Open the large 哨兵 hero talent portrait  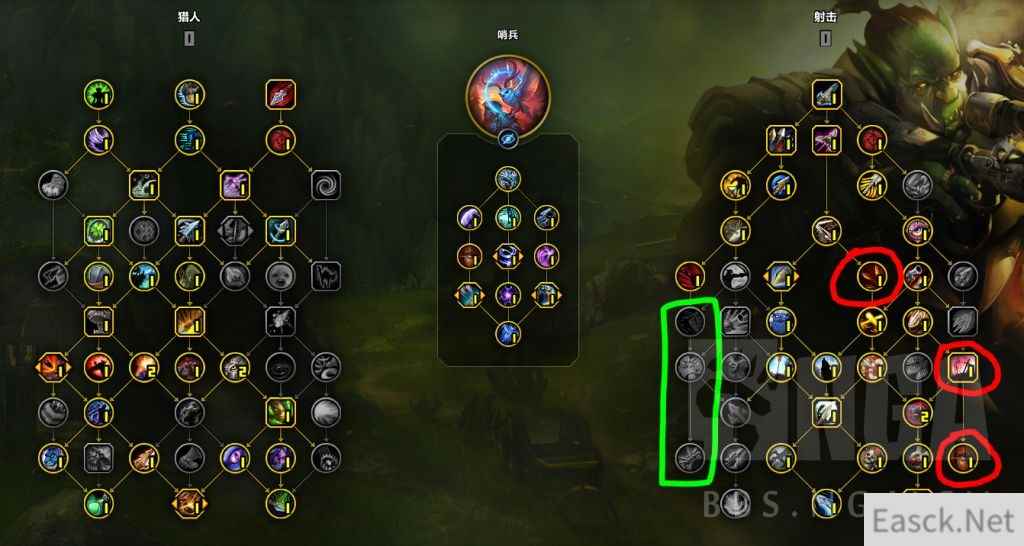coord(508,96)
